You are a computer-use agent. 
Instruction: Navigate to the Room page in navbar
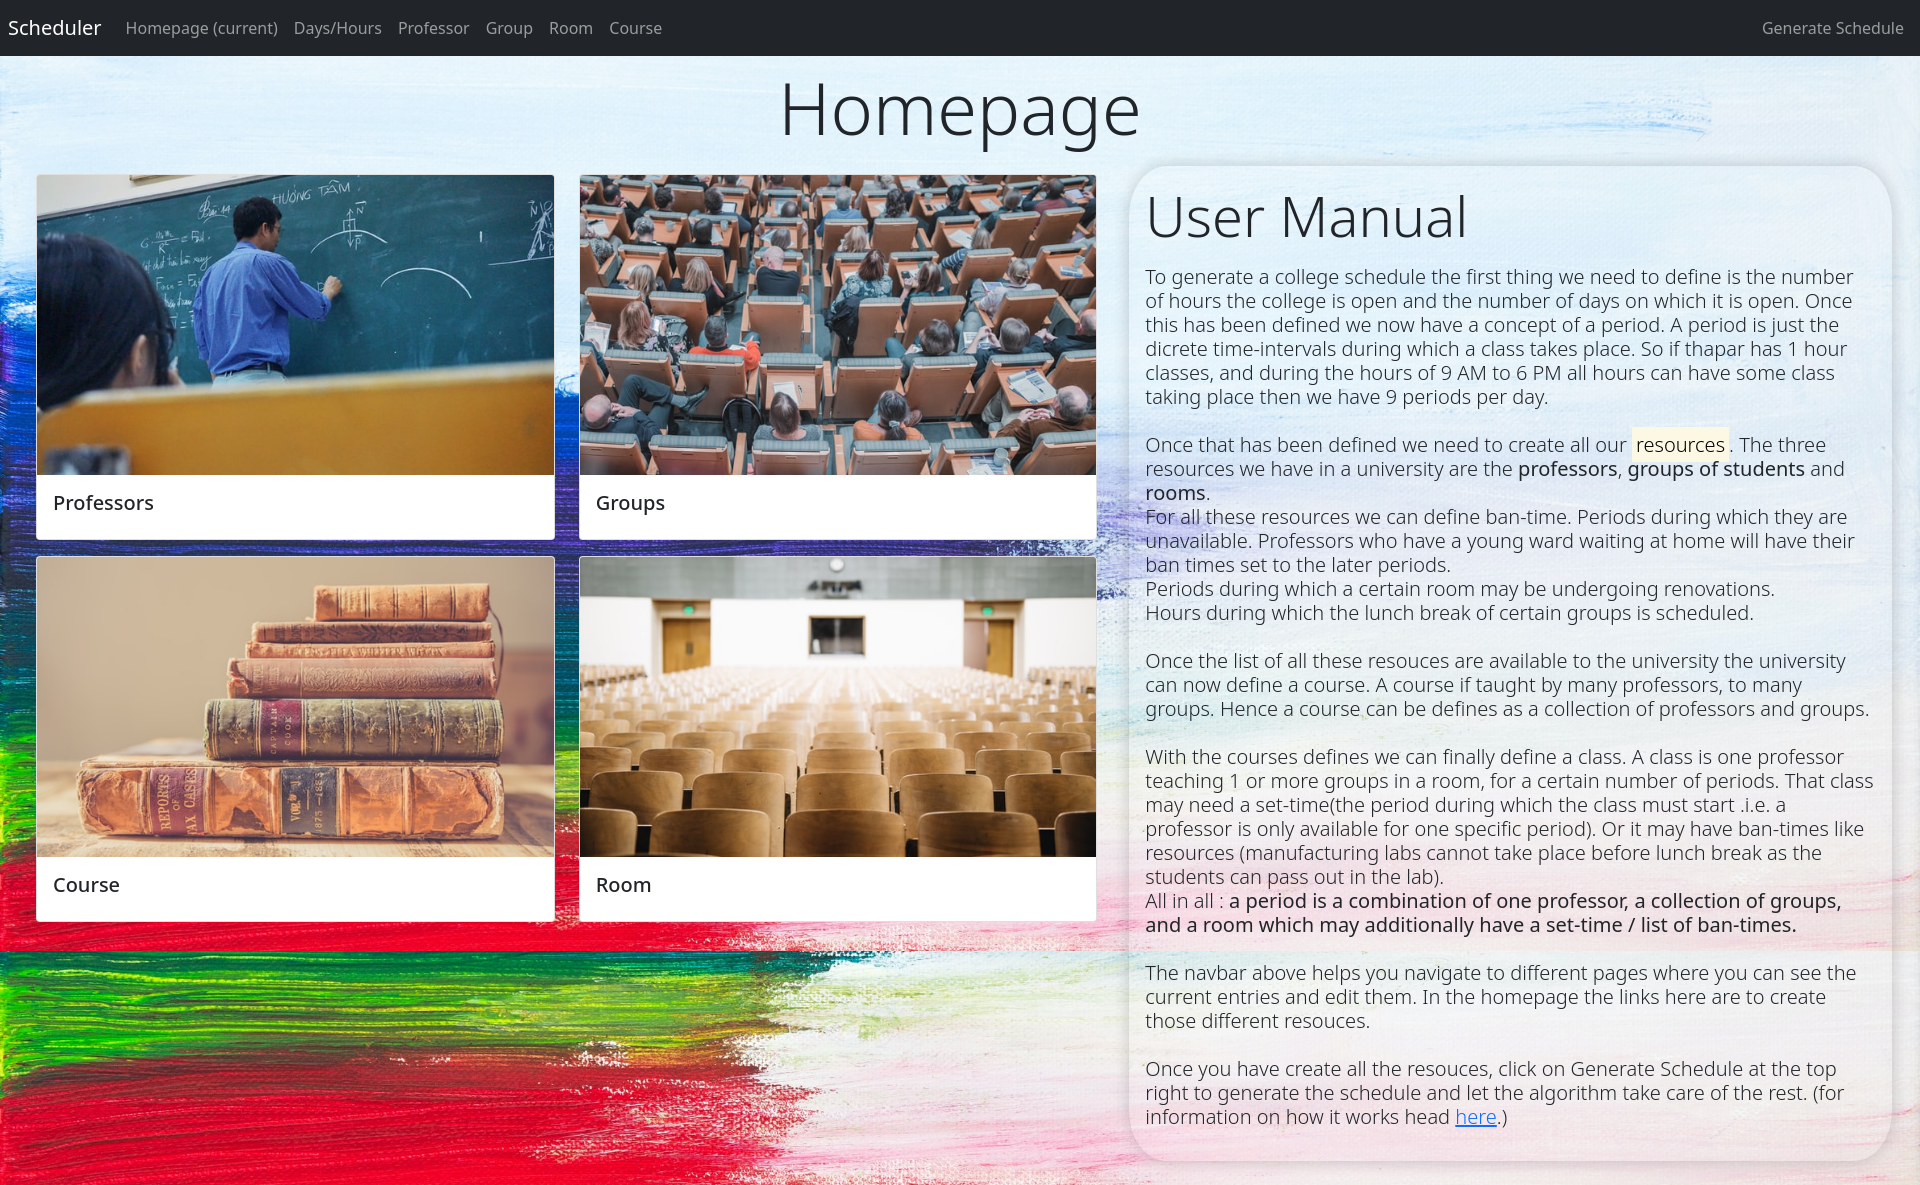click(x=570, y=28)
